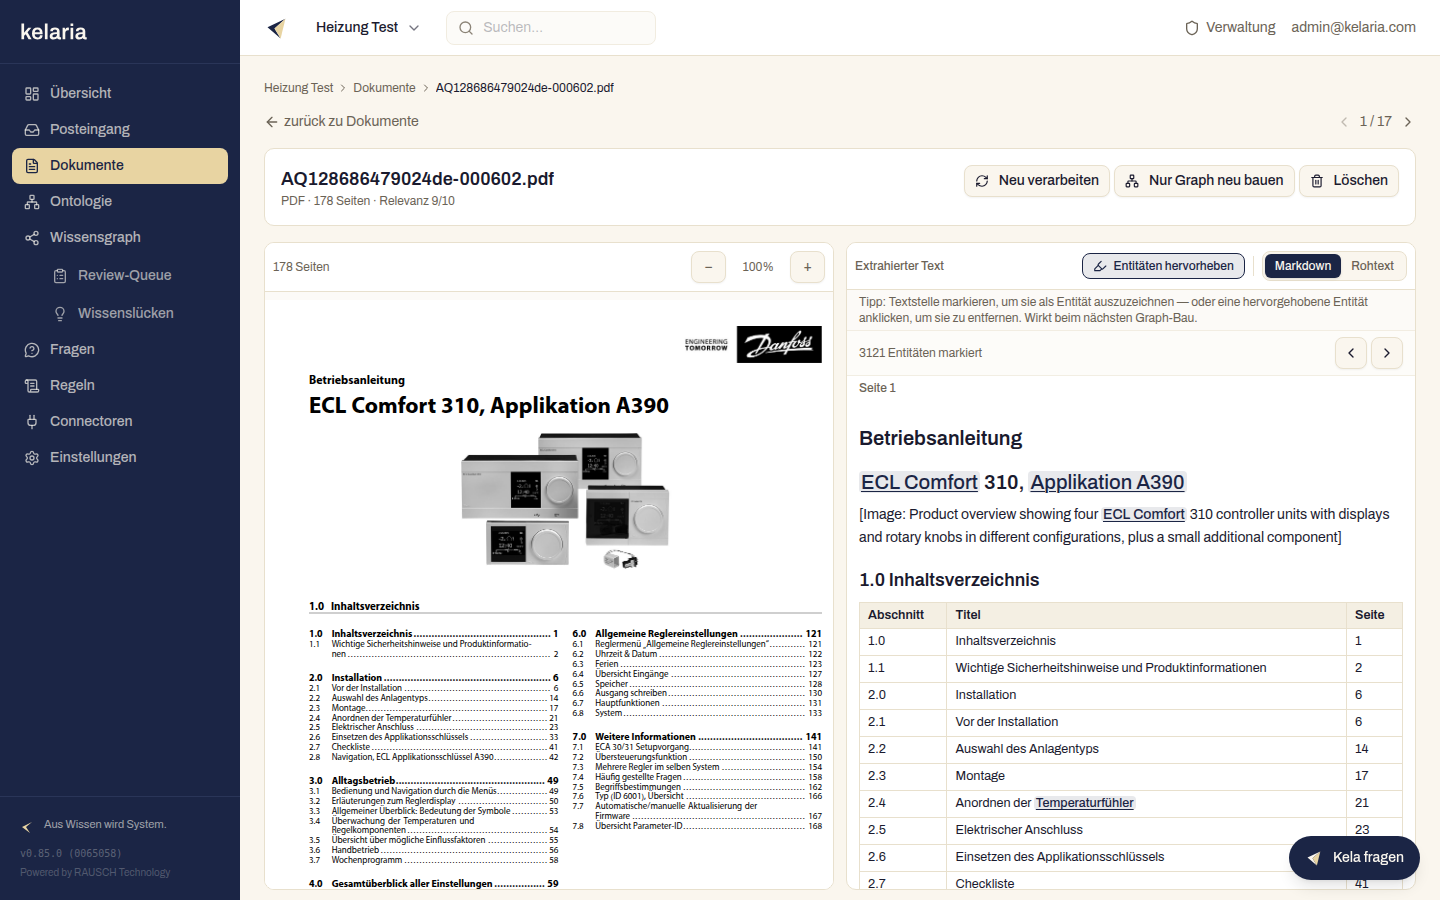The width and height of the screenshot is (1440, 900).
Task: Click Neu verarbeiten button
Action: coord(1037,181)
